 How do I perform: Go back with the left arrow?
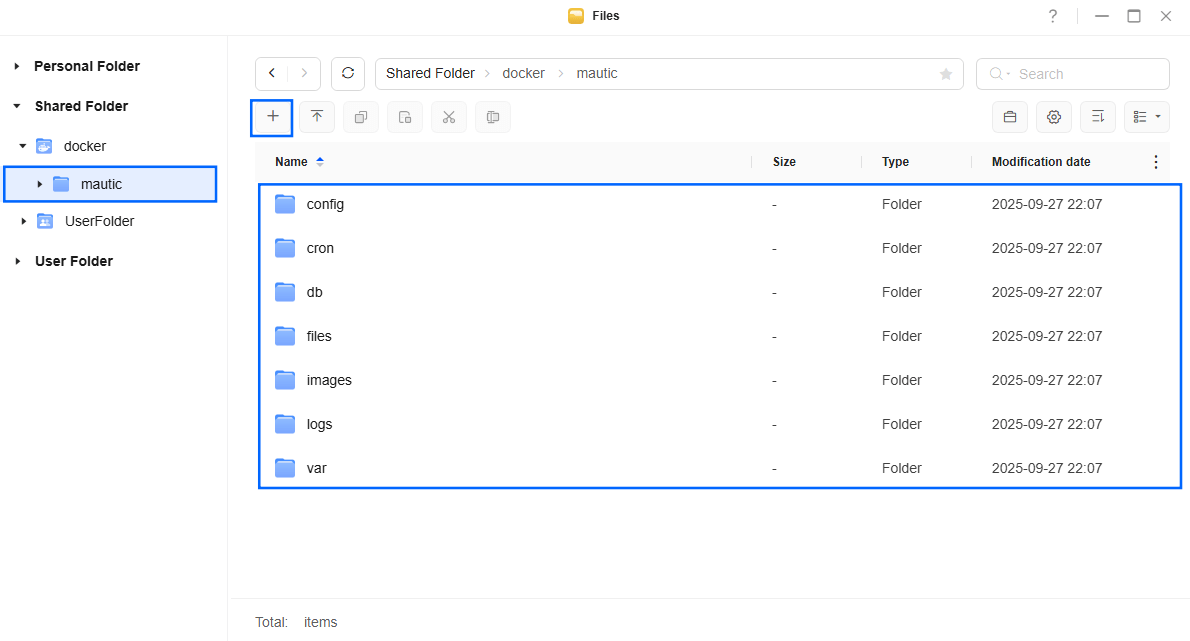click(x=272, y=74)
